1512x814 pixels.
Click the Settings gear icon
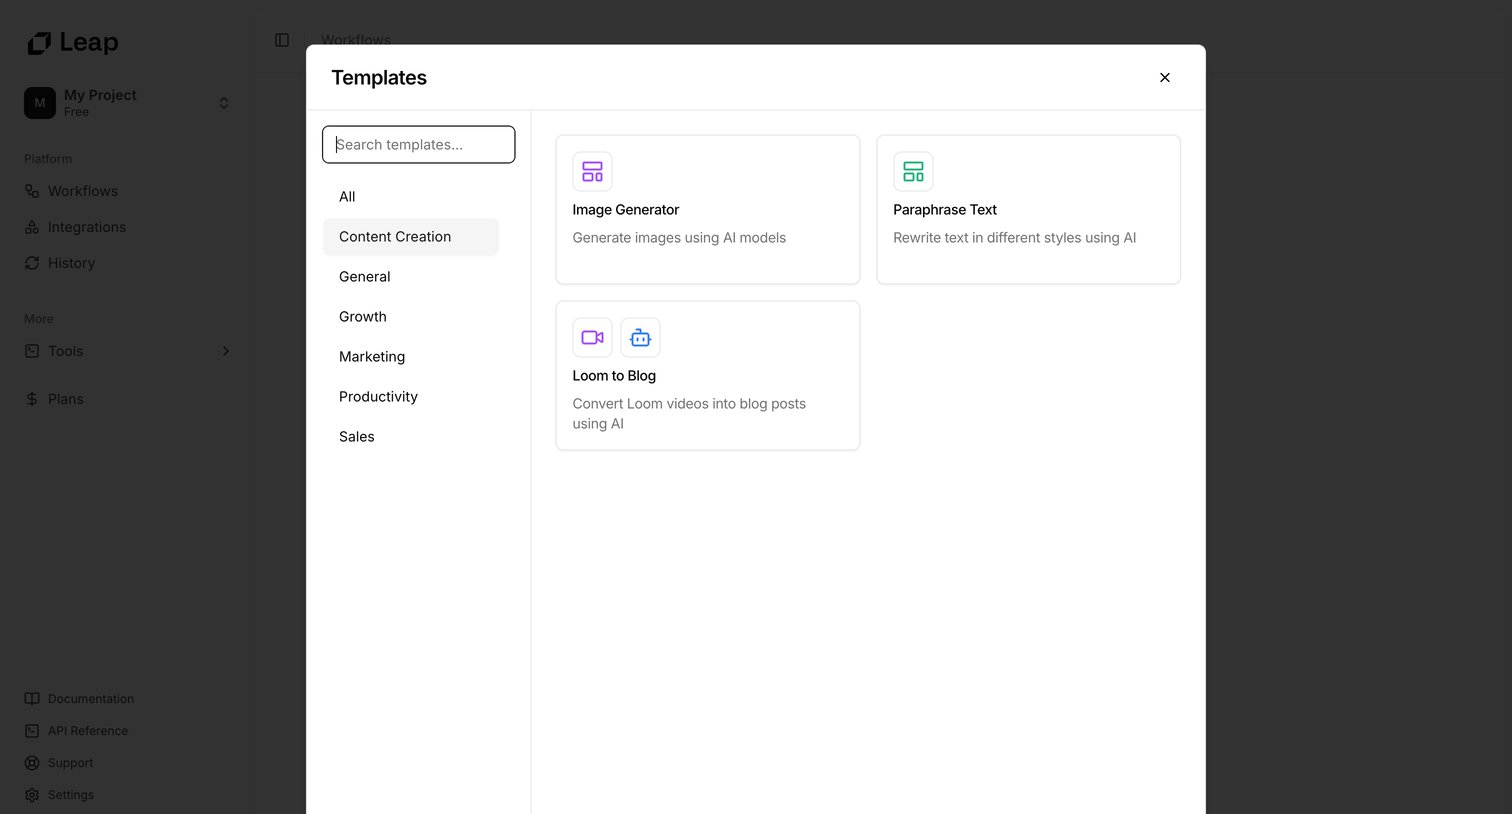click(32, 795)
